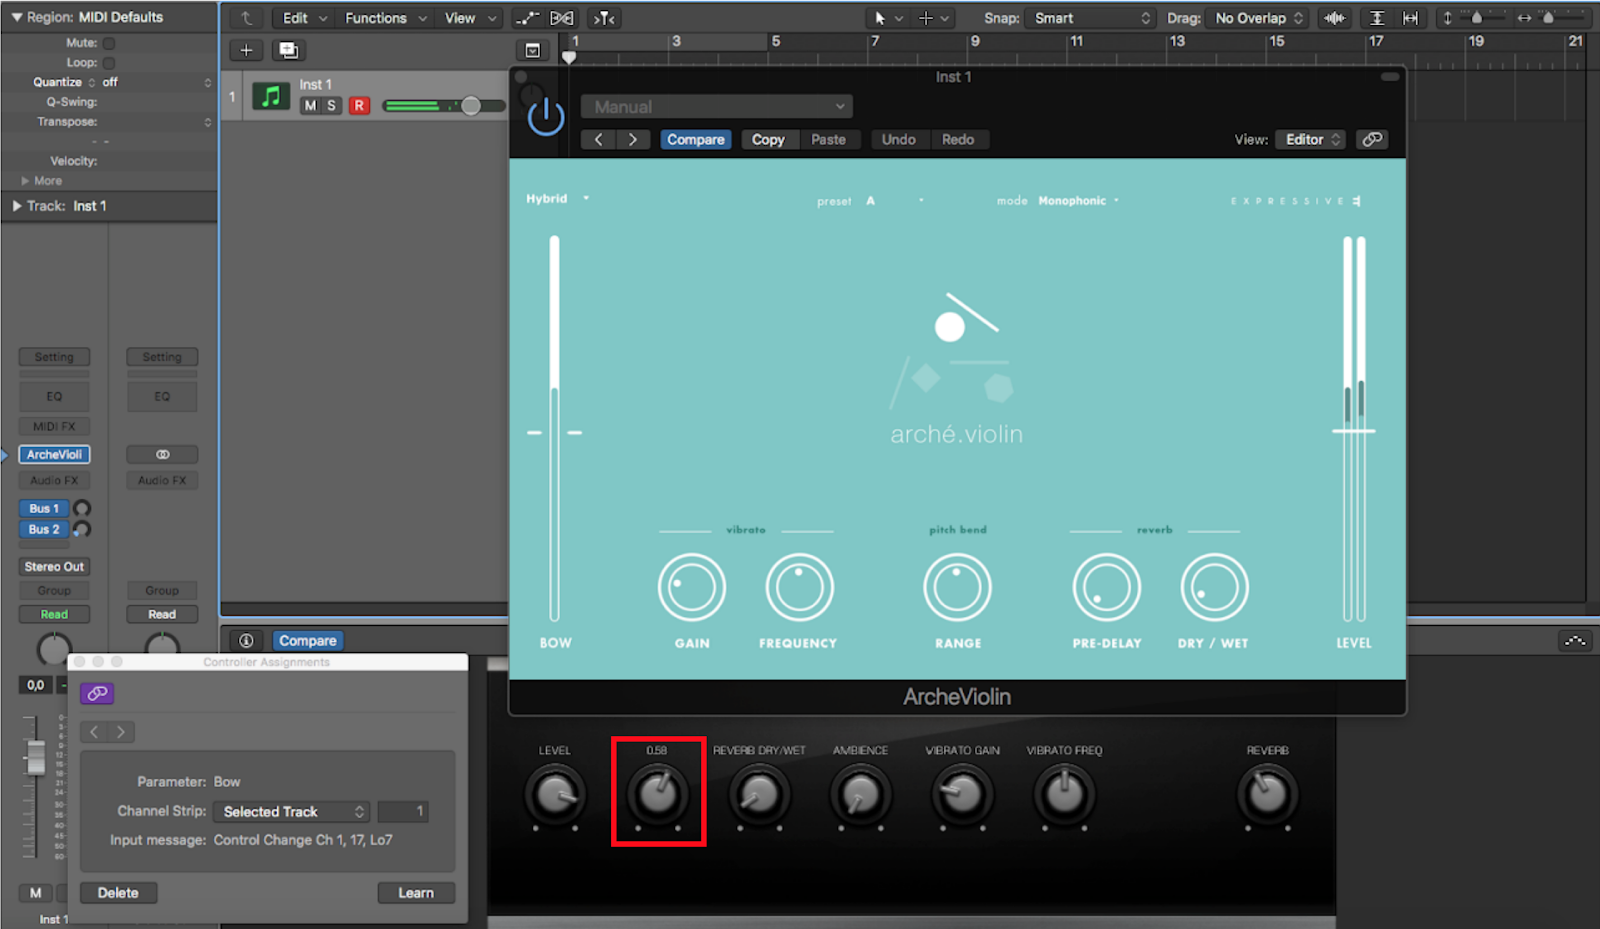Click the Ambience Smart Control knob
Image resolution: width=1600 pixels, height=929 pixels.
[x=860, y=795]
